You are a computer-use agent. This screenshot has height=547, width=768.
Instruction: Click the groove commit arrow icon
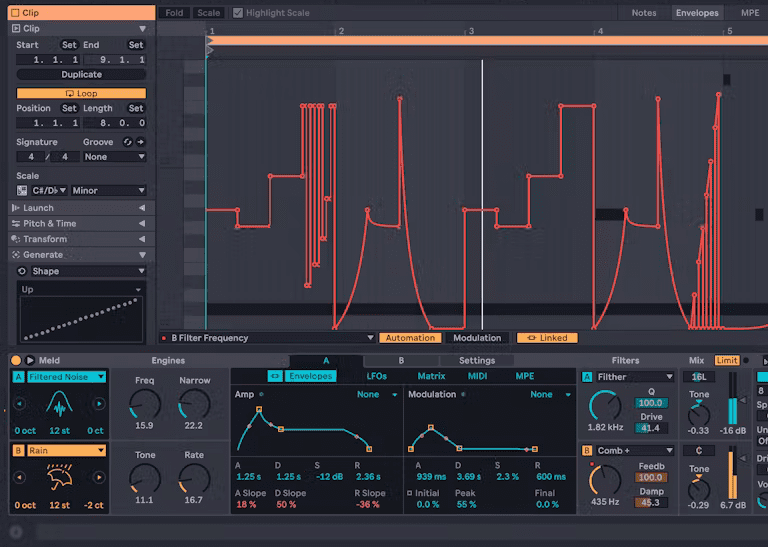click(x=141, y=142)
